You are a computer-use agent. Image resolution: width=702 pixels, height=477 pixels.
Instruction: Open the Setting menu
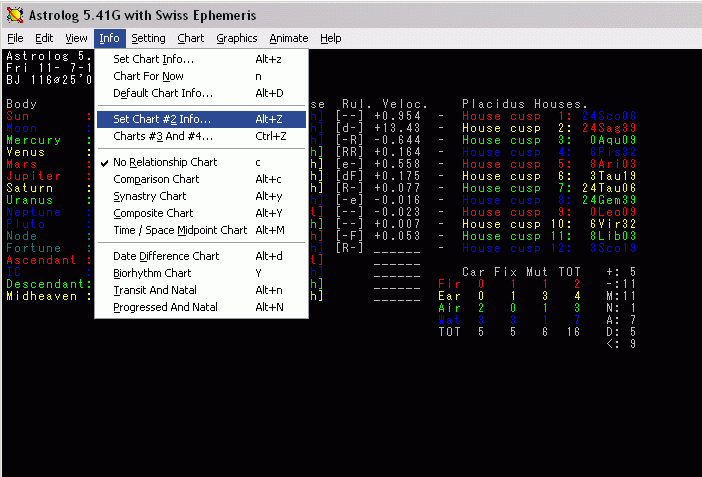(x=148, y=39)
